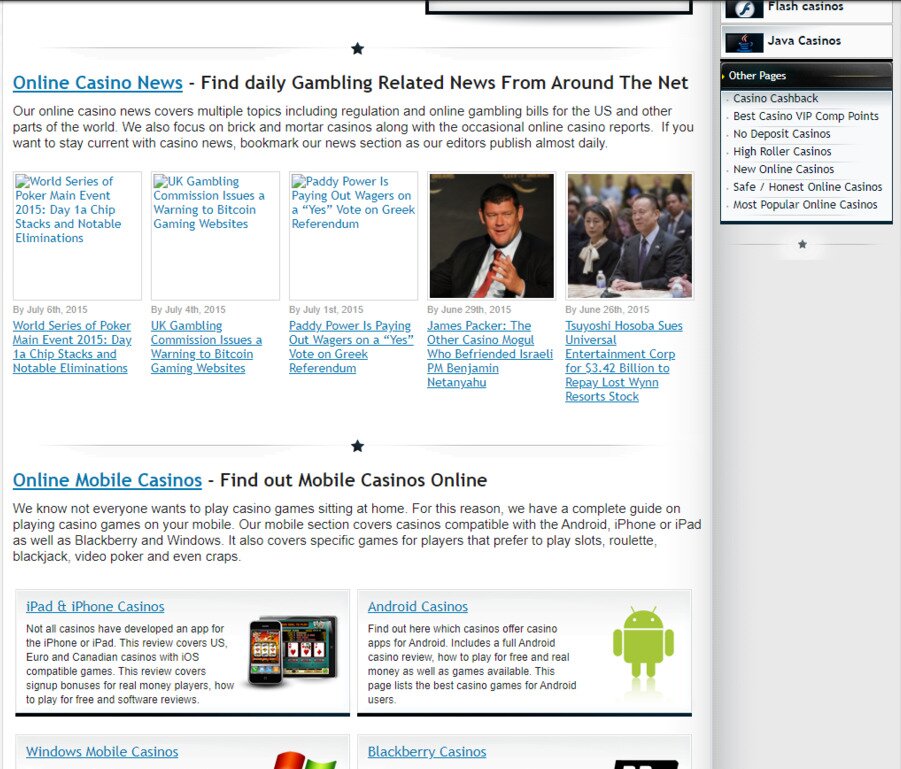
Task: Open James Packer casino mogul article link
Action: click(490, 354)
